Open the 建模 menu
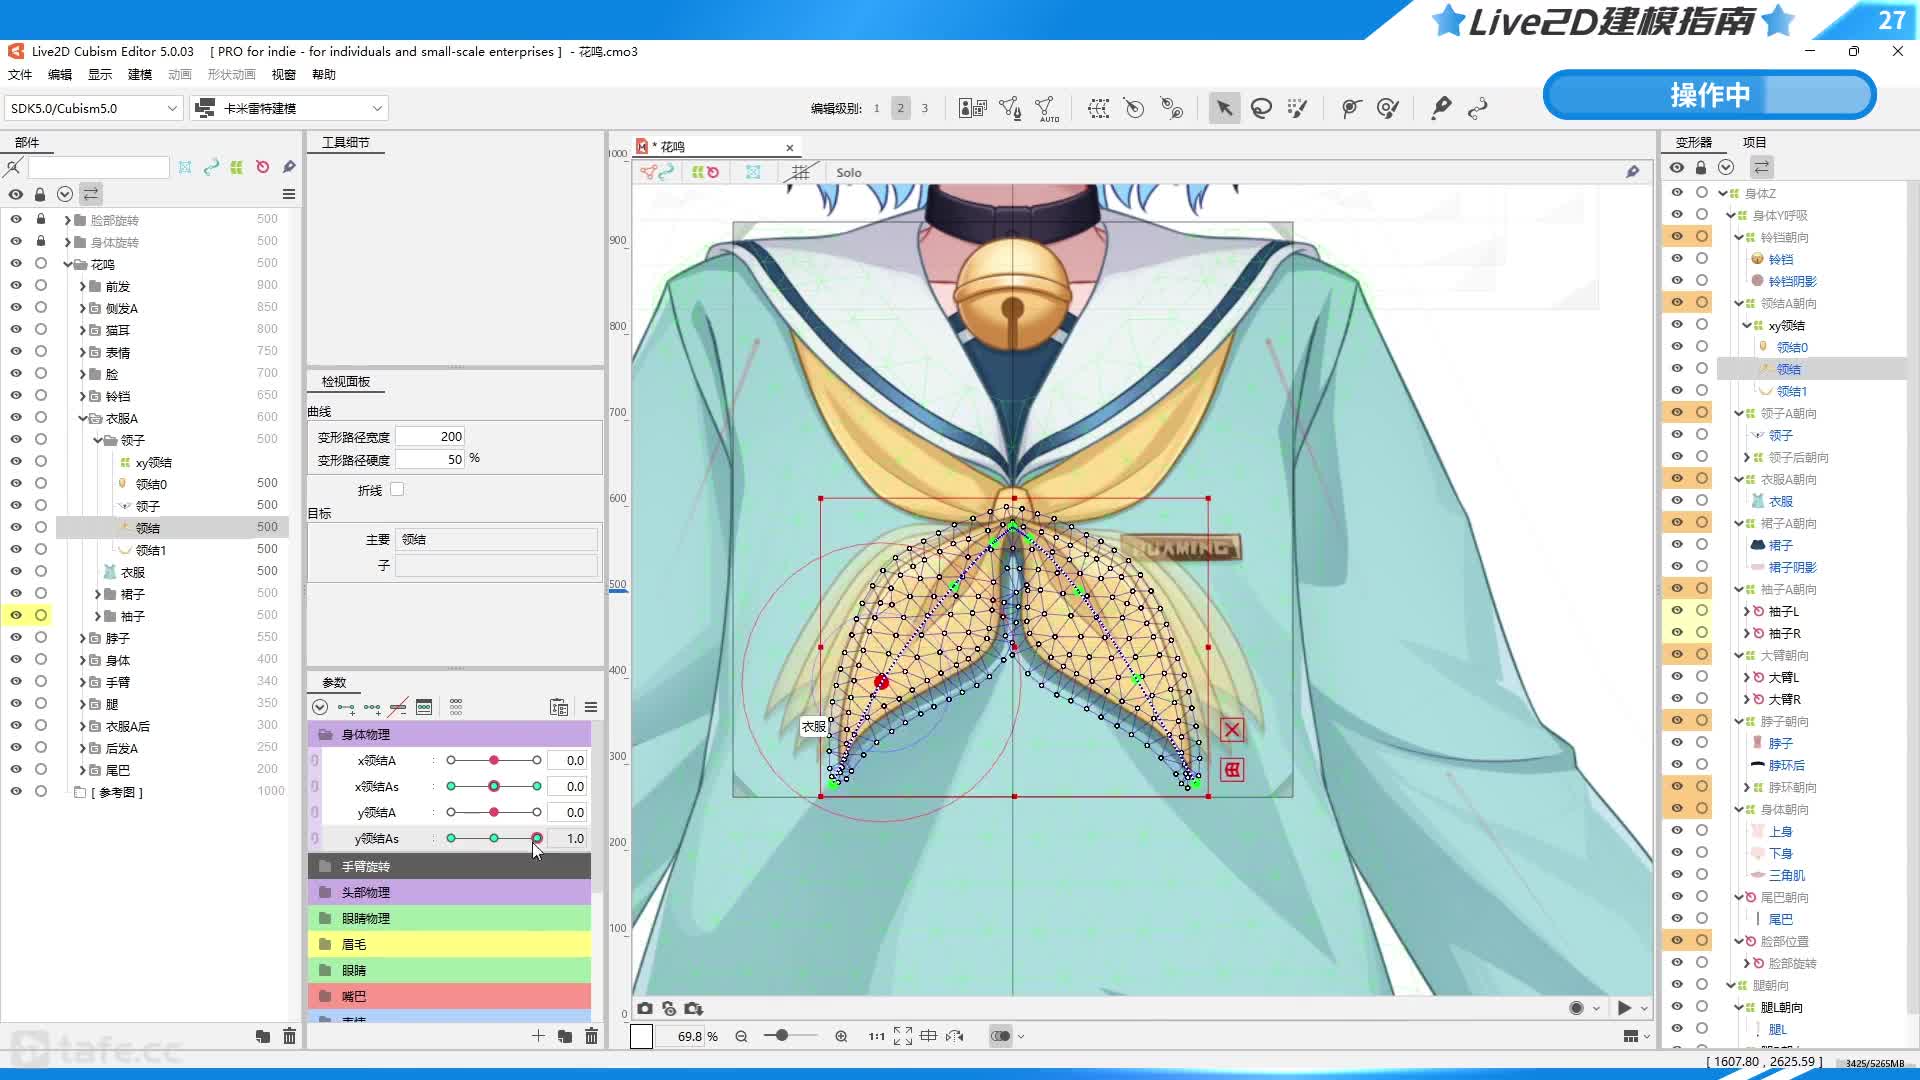 coord(140,75)
